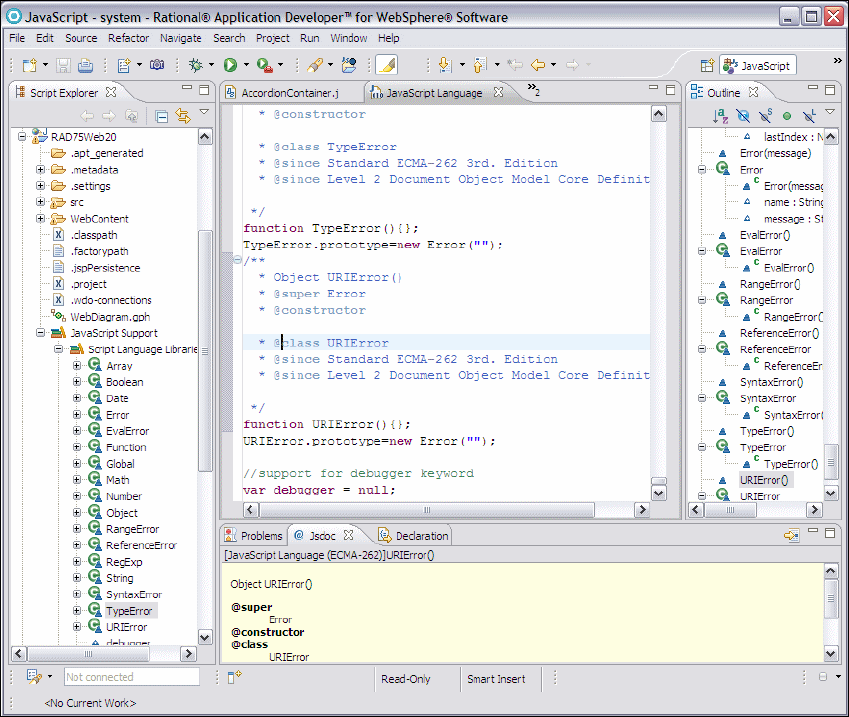Collapse the EvalError node in Outline

(x=703, y=252)
